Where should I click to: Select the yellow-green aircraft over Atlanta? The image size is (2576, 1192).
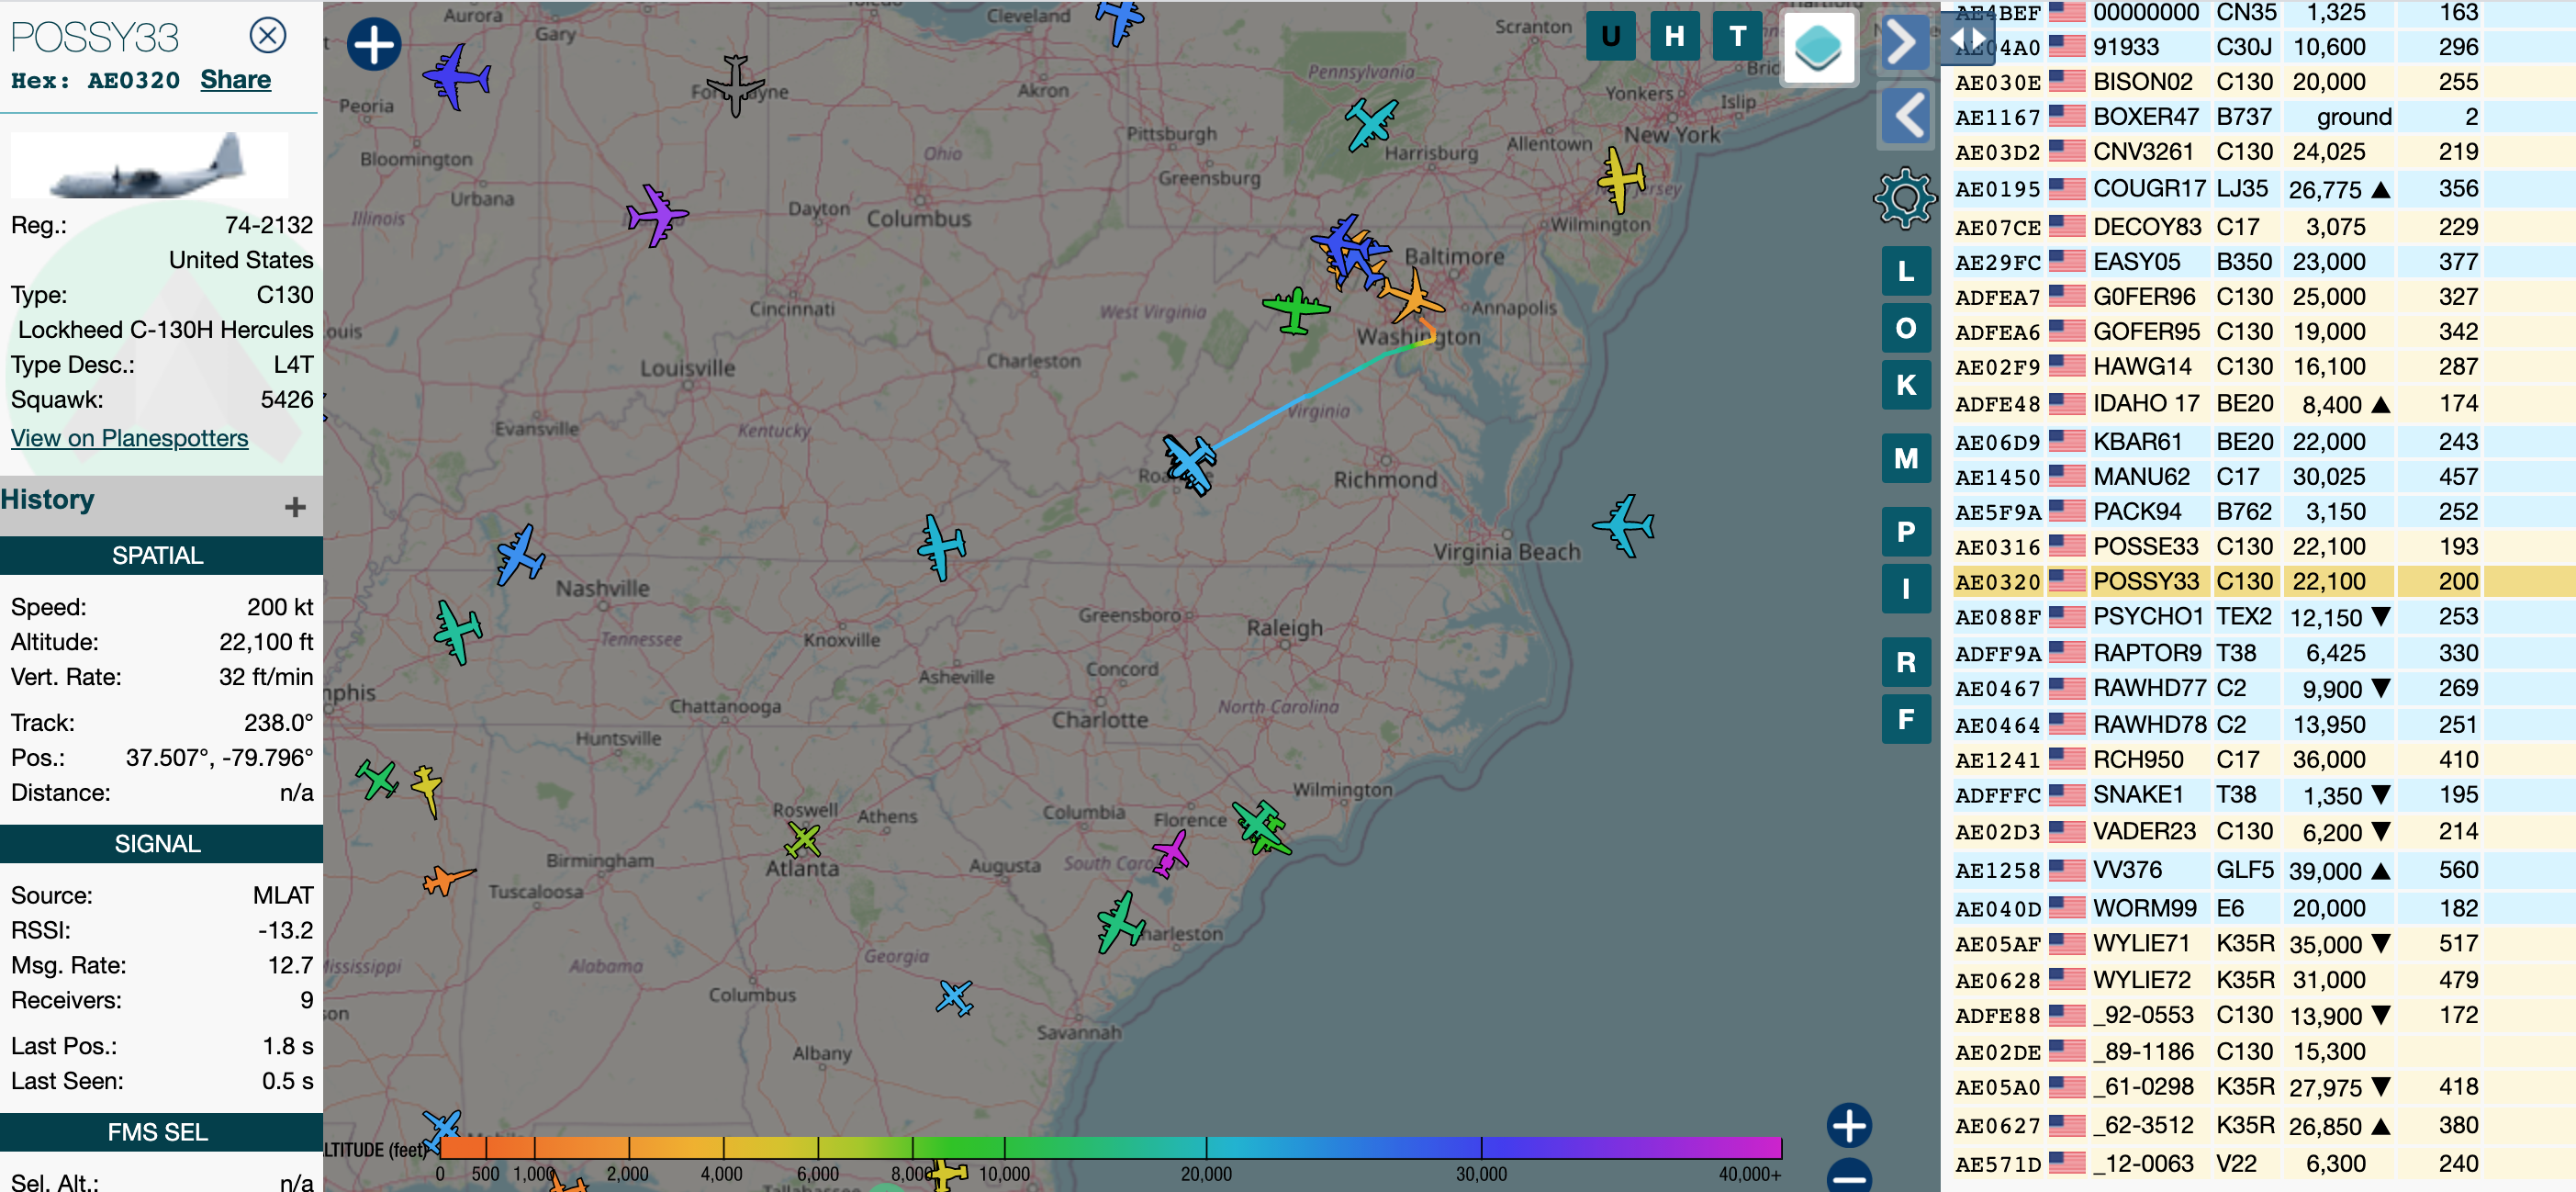pyautogui.click(x=802, y=840)
